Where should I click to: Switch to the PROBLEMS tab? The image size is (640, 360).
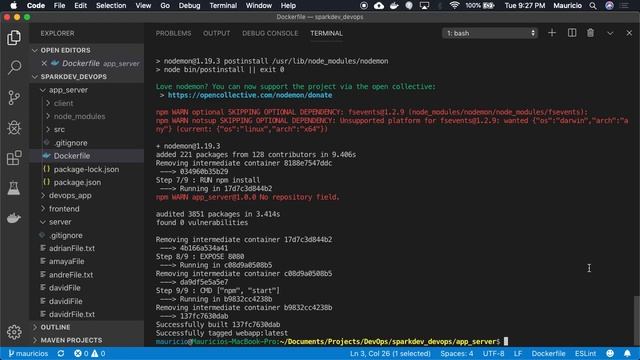(173, 33)
